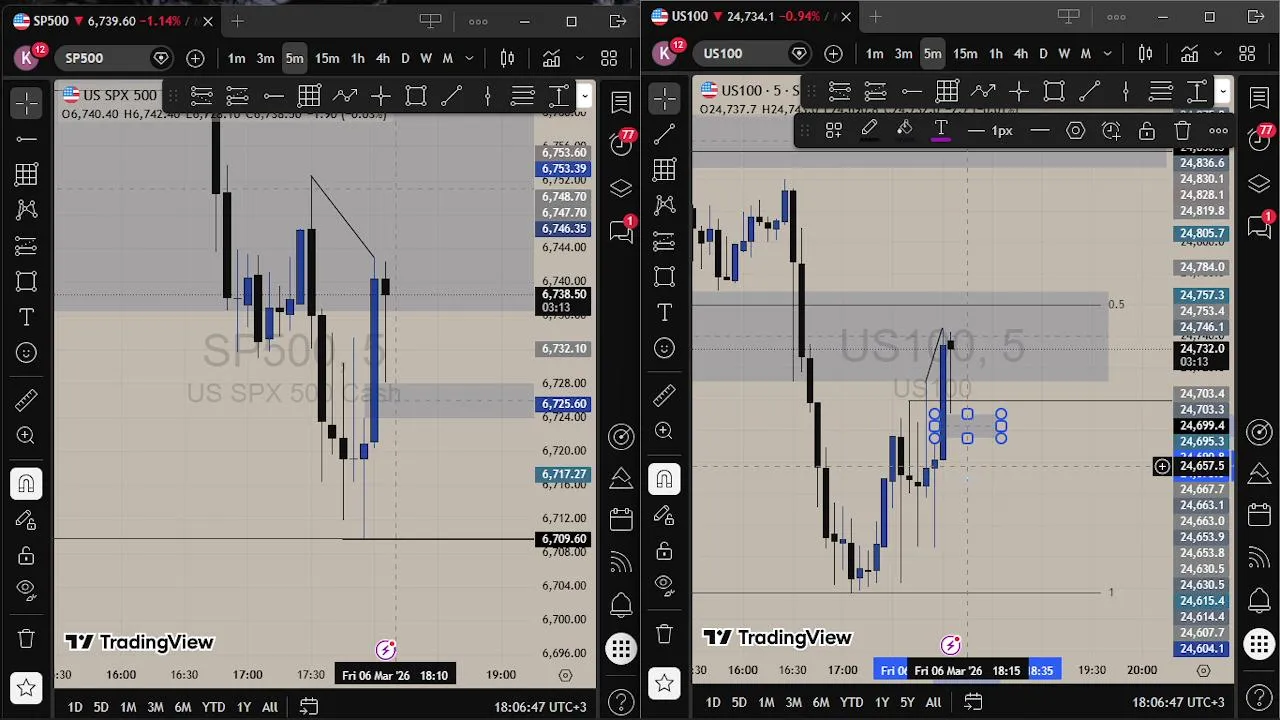The image size is (1280, 720).
Task: Open watchlist panel in US100 right sidebar
Action: (x=1259, y=98)
